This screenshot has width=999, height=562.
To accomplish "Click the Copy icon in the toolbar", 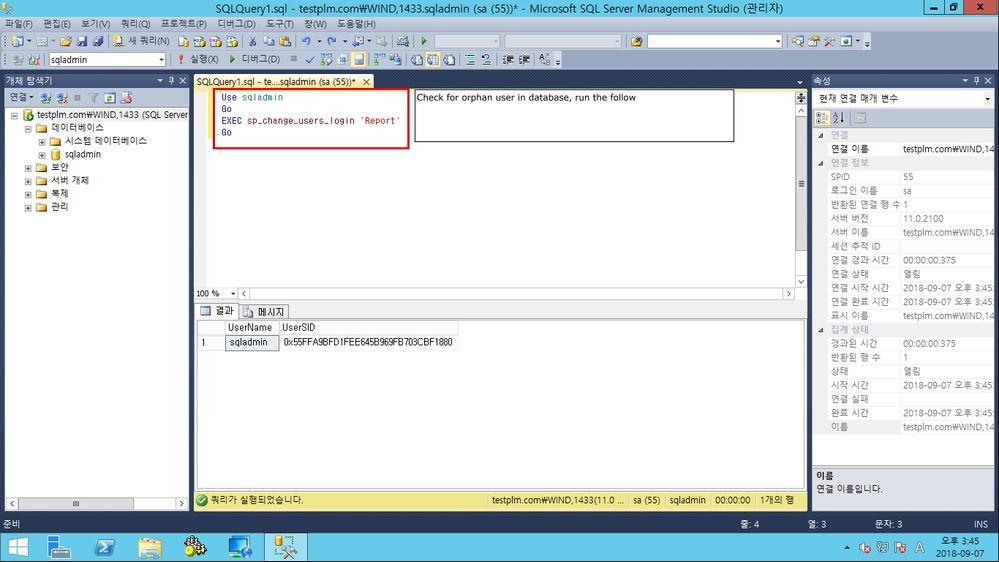I will (268, 41).
